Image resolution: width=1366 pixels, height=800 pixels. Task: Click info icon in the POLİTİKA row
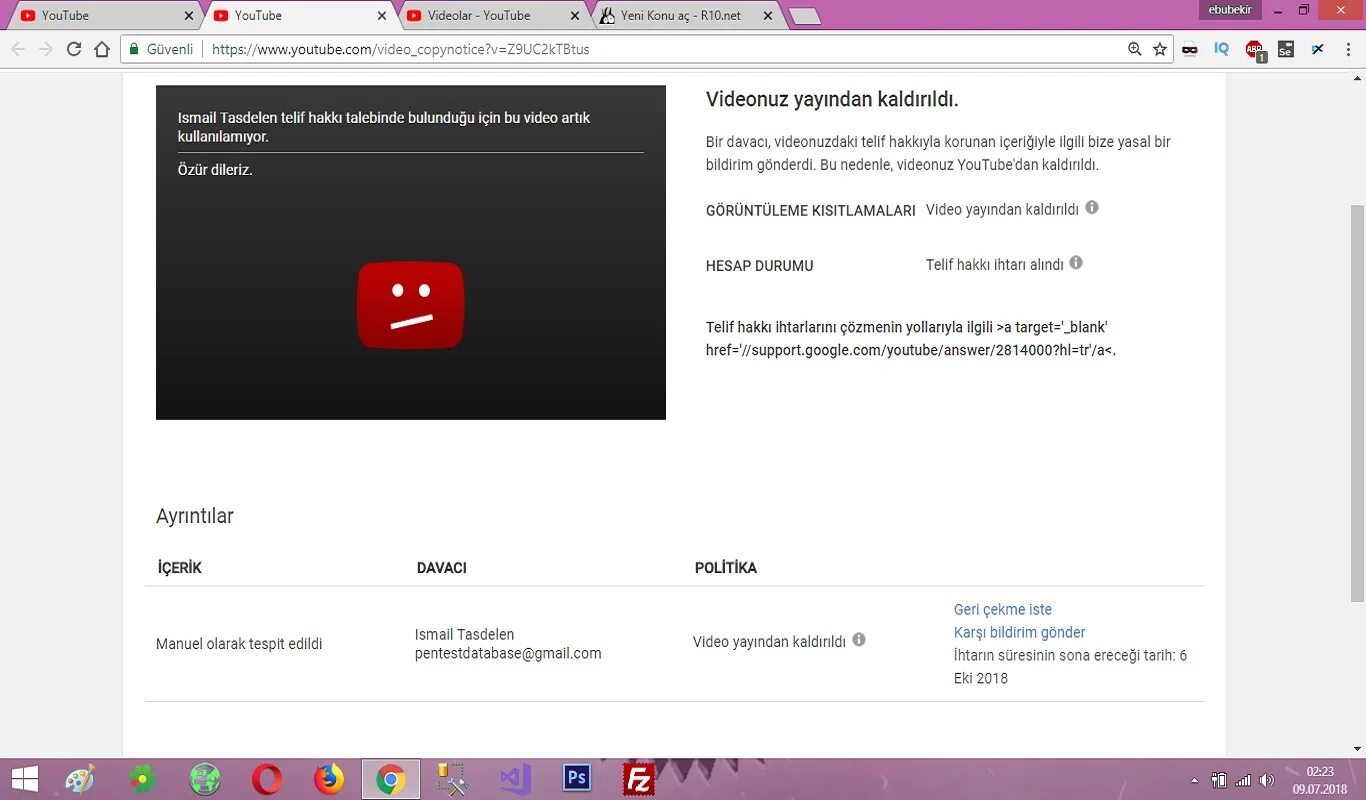click(x=859, y=639)
